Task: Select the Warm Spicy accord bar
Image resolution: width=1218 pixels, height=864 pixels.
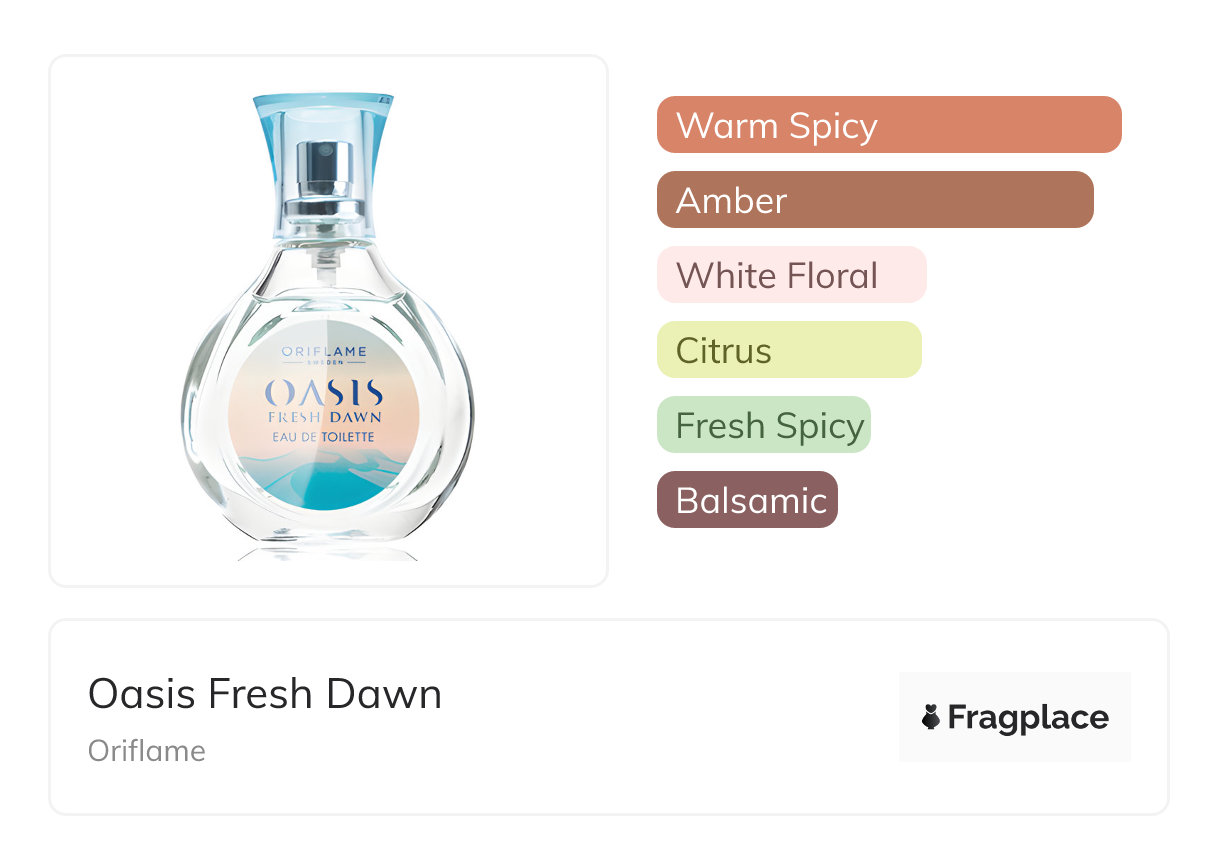Action: tap(889, 125)
